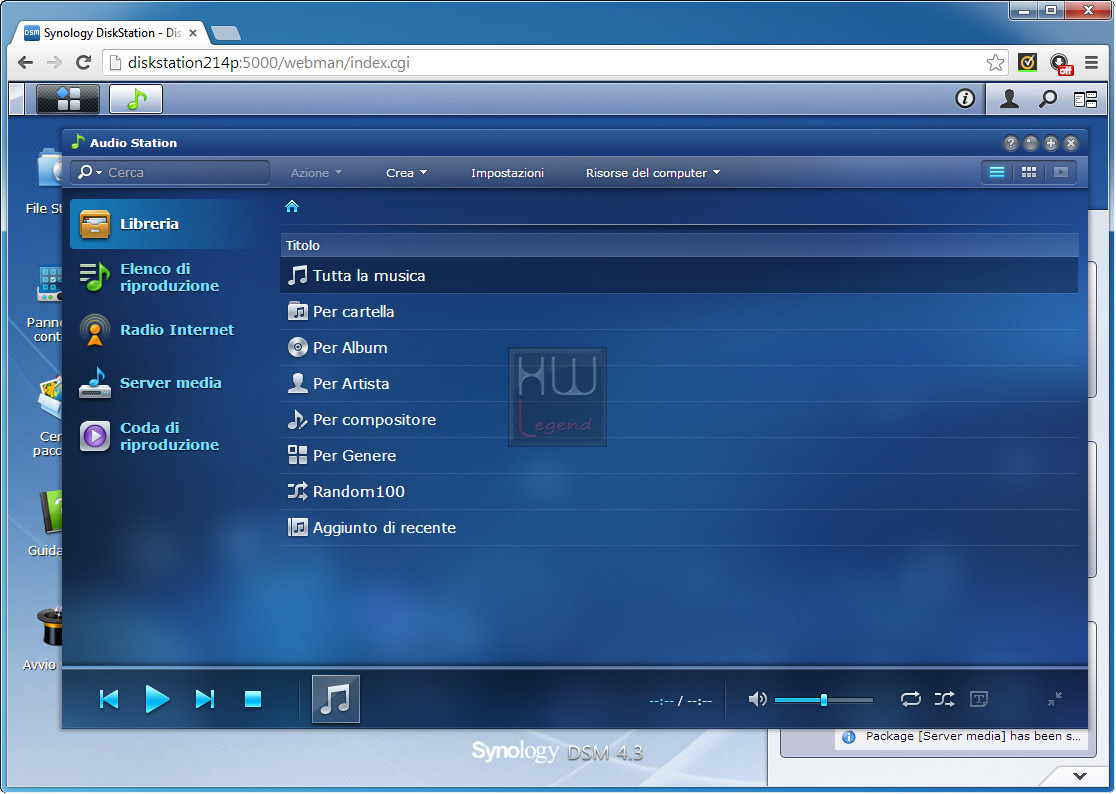1116x794 pixels.
Task: Mute the volume speaker icon
Action: [757, 699]
